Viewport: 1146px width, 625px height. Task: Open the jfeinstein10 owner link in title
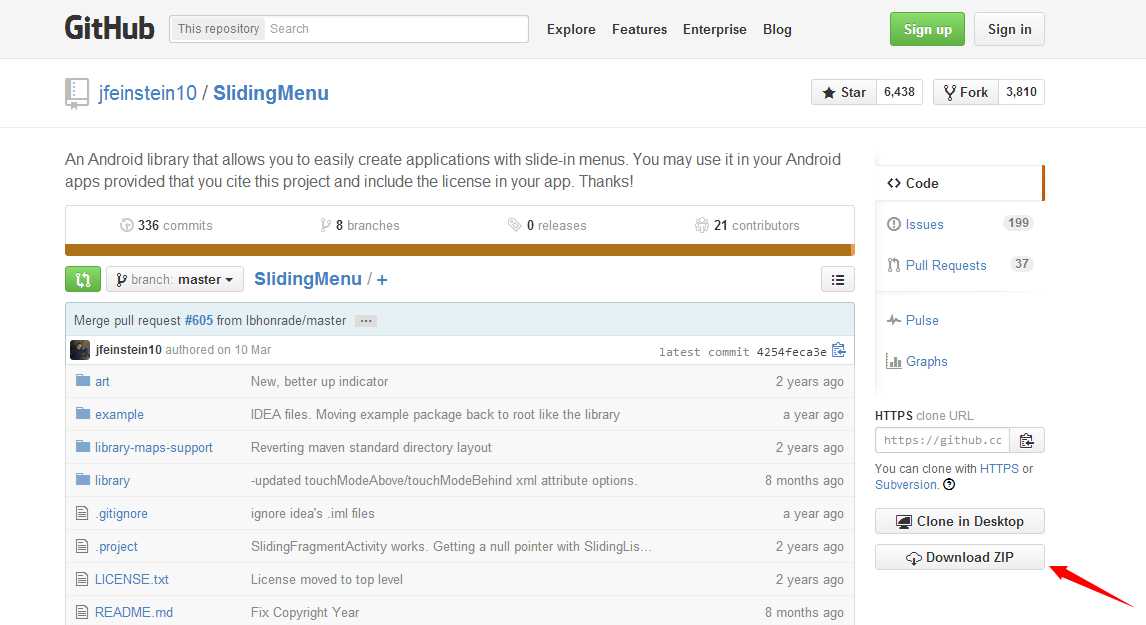[x=147, y=94]
